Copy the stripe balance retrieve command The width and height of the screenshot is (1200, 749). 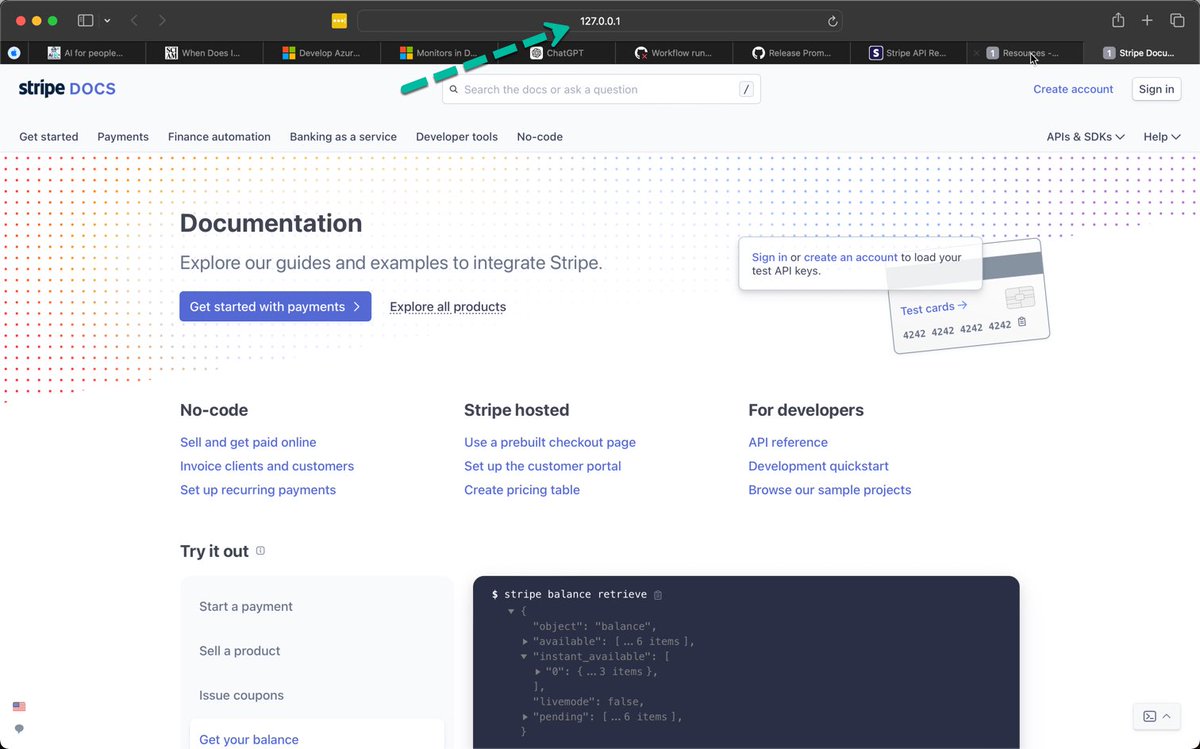coord(657,595)
